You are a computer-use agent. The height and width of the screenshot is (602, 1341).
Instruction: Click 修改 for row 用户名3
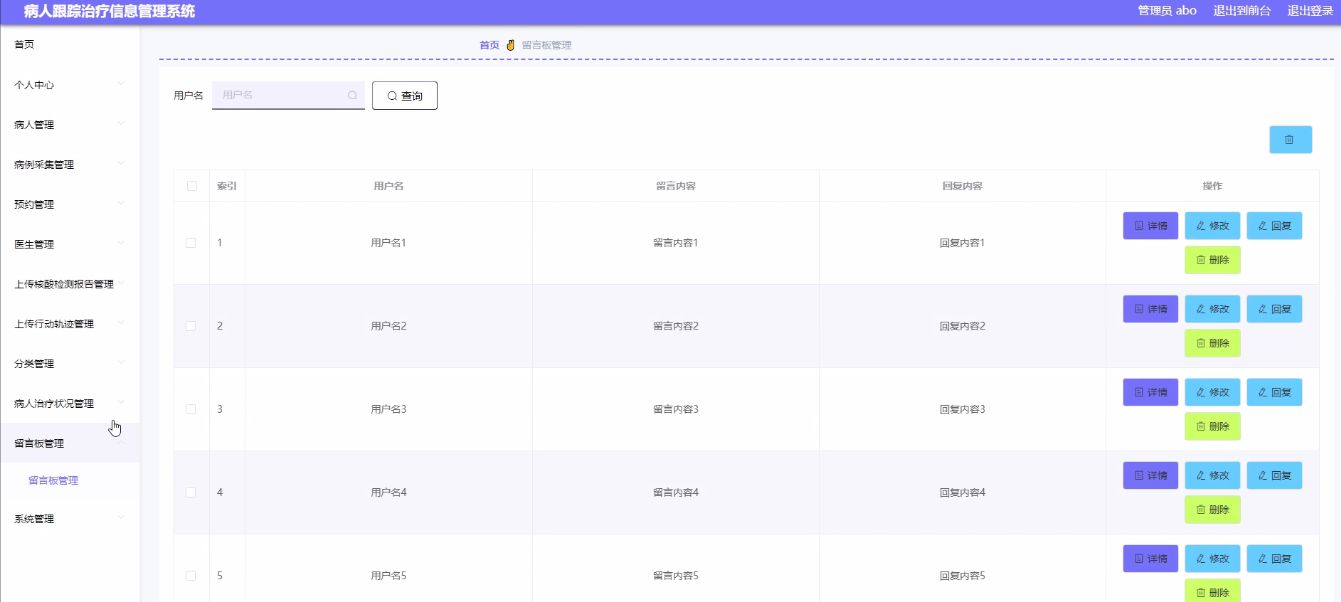pyautogui.click(x=1213, y=392)
